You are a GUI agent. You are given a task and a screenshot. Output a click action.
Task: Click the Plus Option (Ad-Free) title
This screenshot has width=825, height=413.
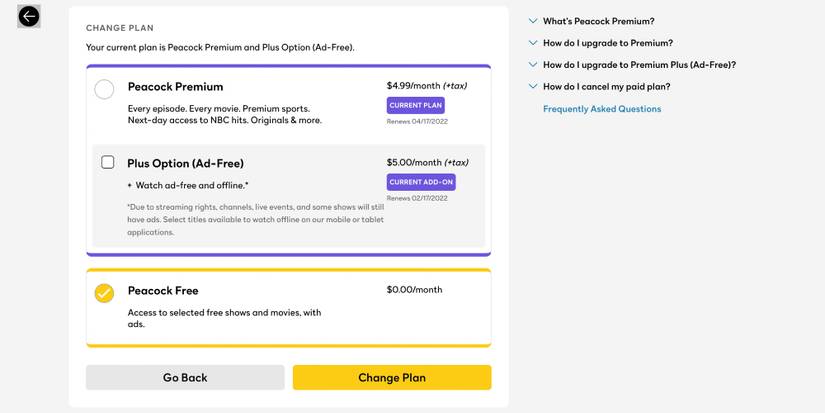coord(185,163)
